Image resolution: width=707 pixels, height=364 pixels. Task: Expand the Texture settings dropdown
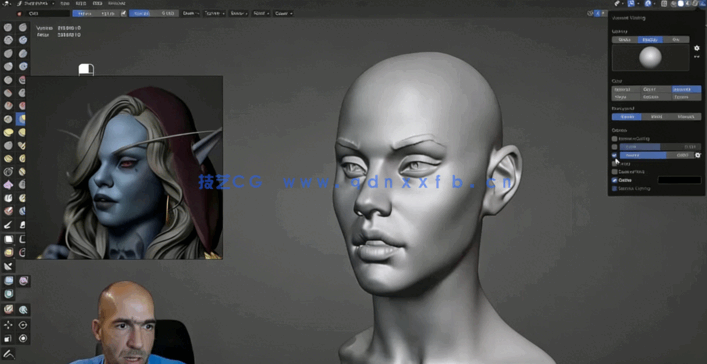pos(215,14)
